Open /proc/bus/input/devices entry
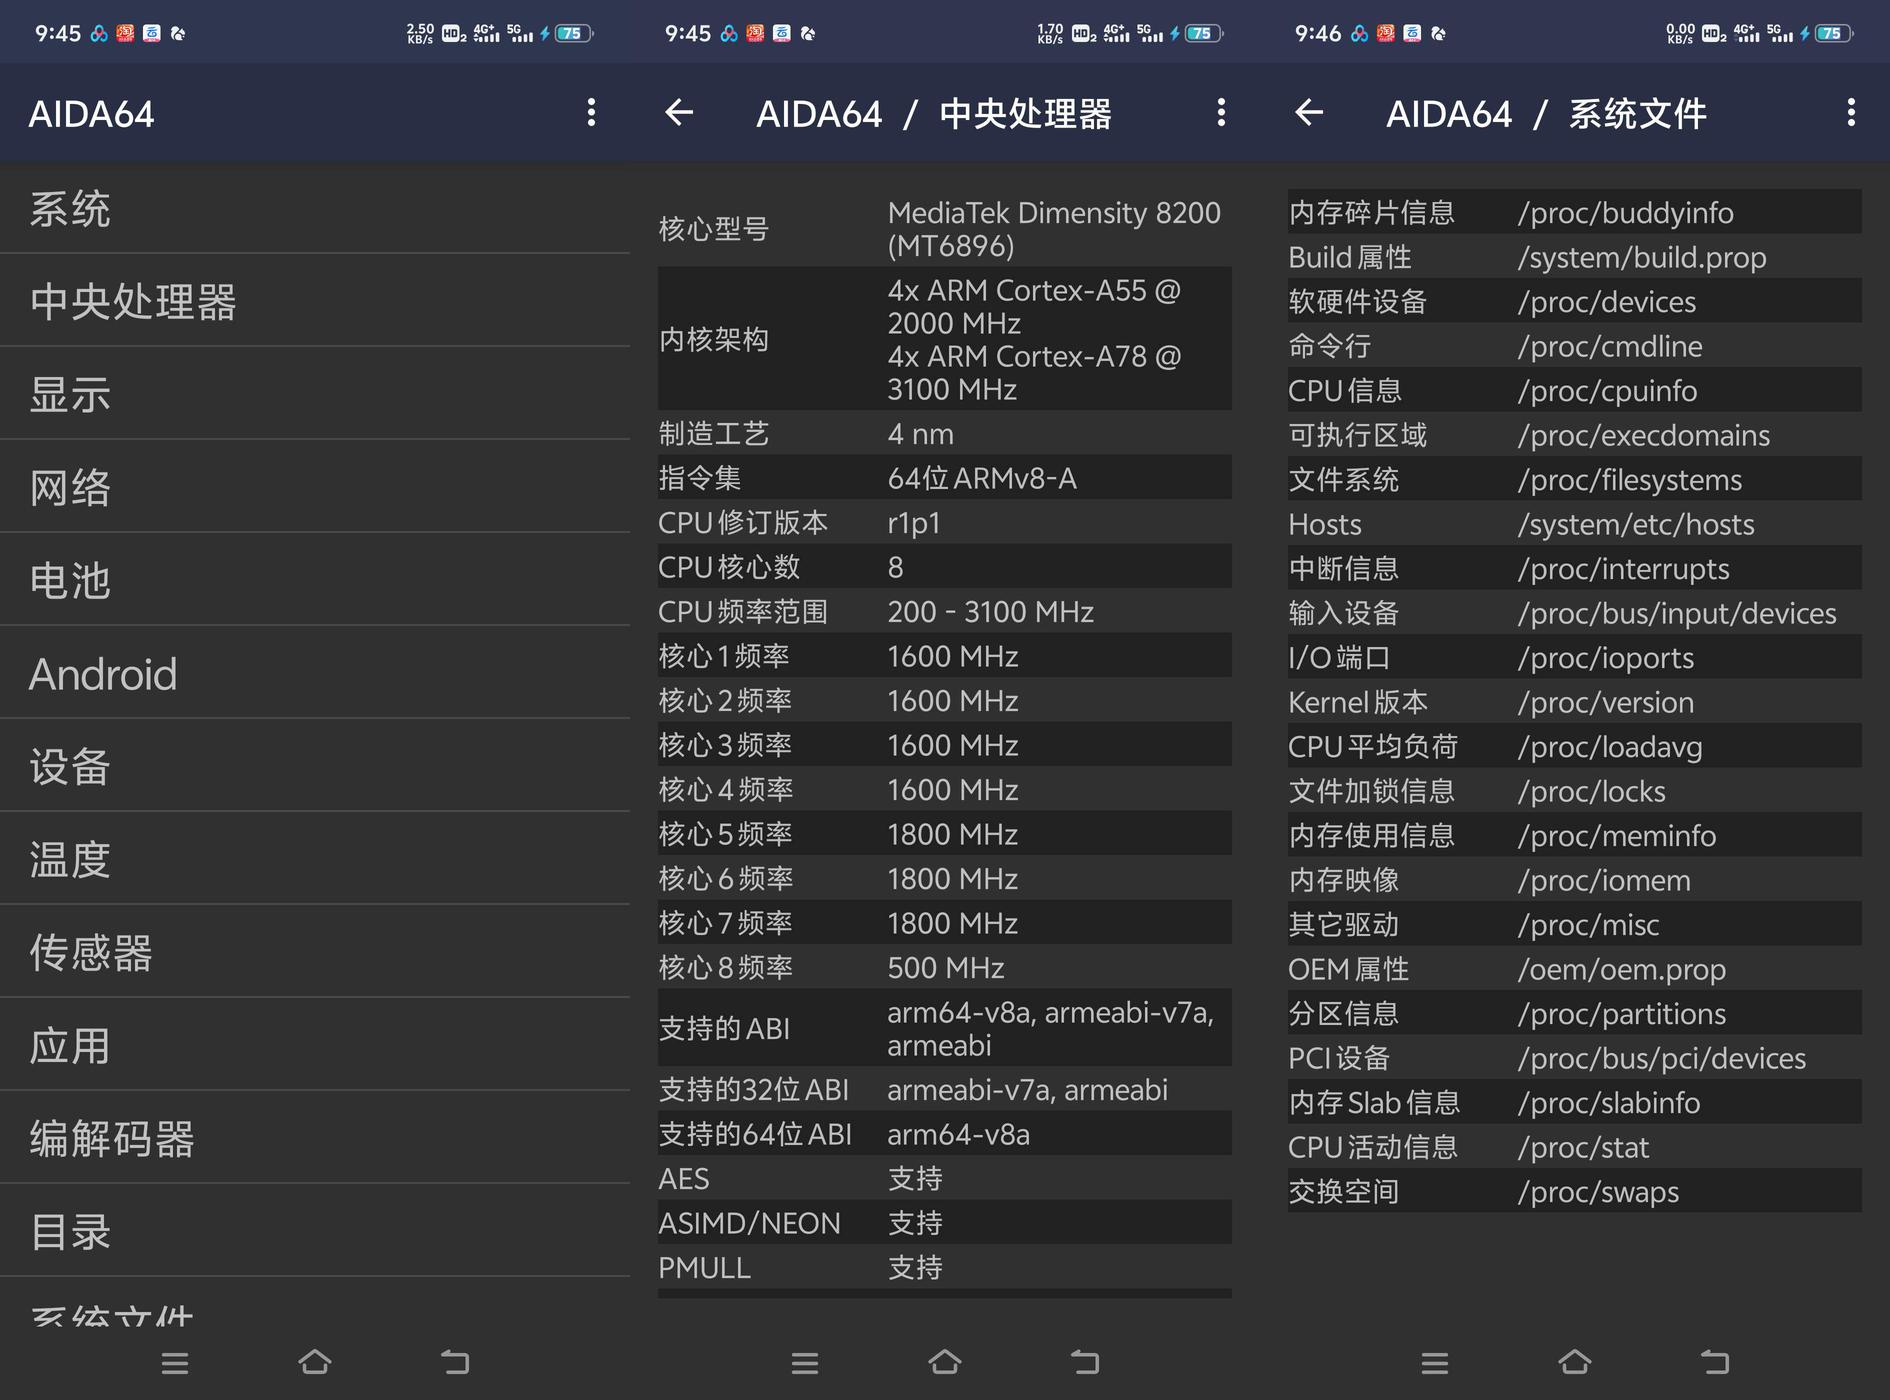 [1575, 613]
